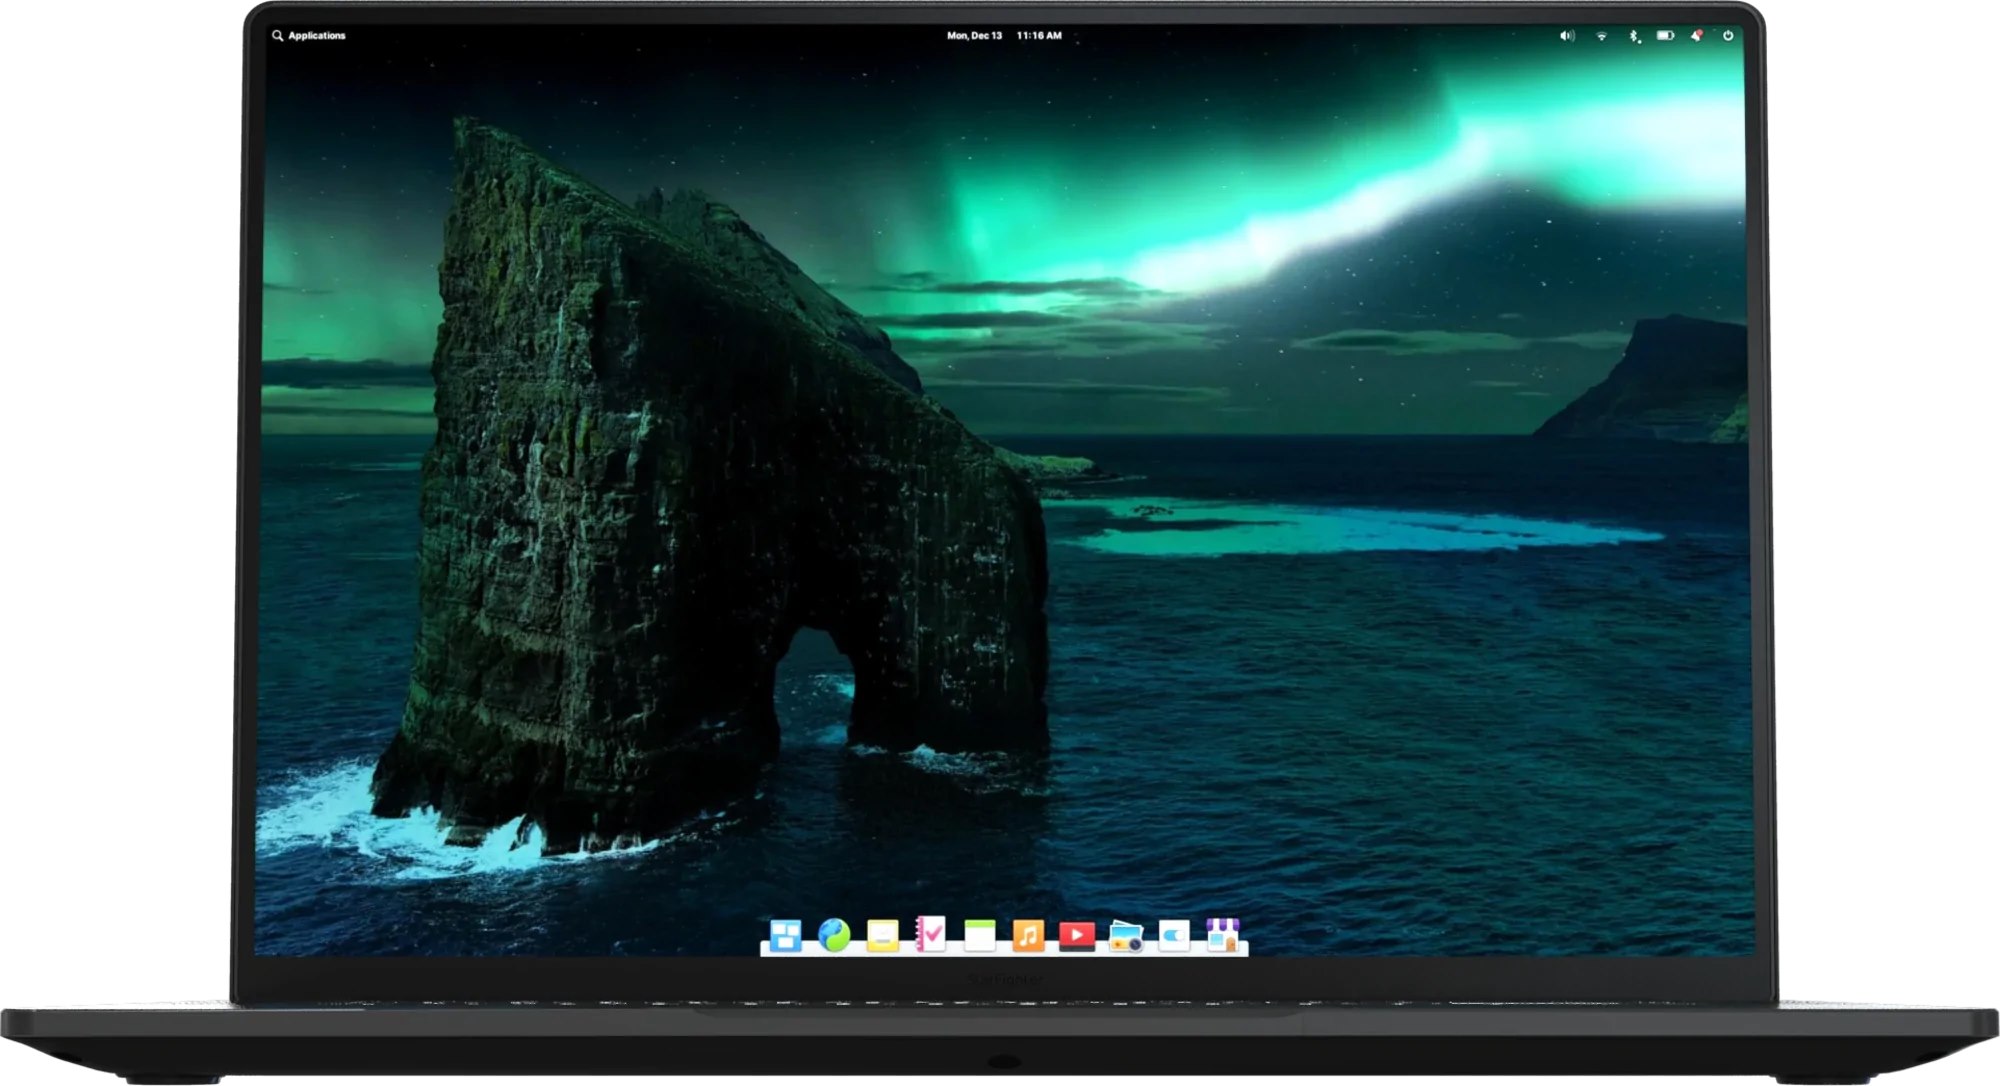Image resolution: width=2000 pixels, height=1086 pixels.
Task: Open the sound volume indicator
Action: click(1567, 36)
